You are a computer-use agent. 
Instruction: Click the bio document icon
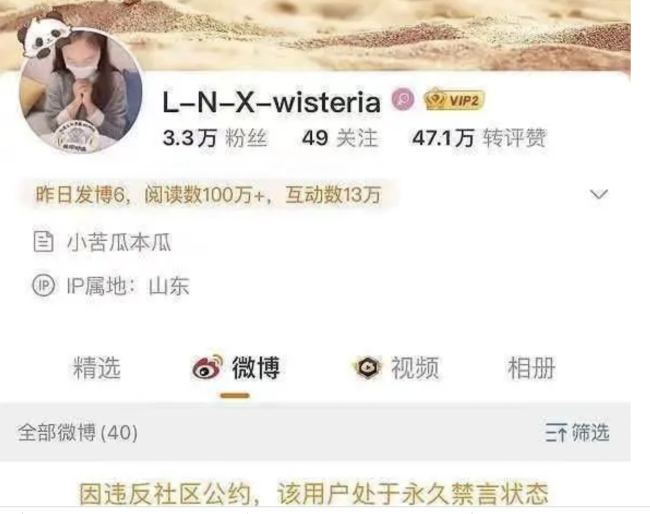tap(43, 242)
